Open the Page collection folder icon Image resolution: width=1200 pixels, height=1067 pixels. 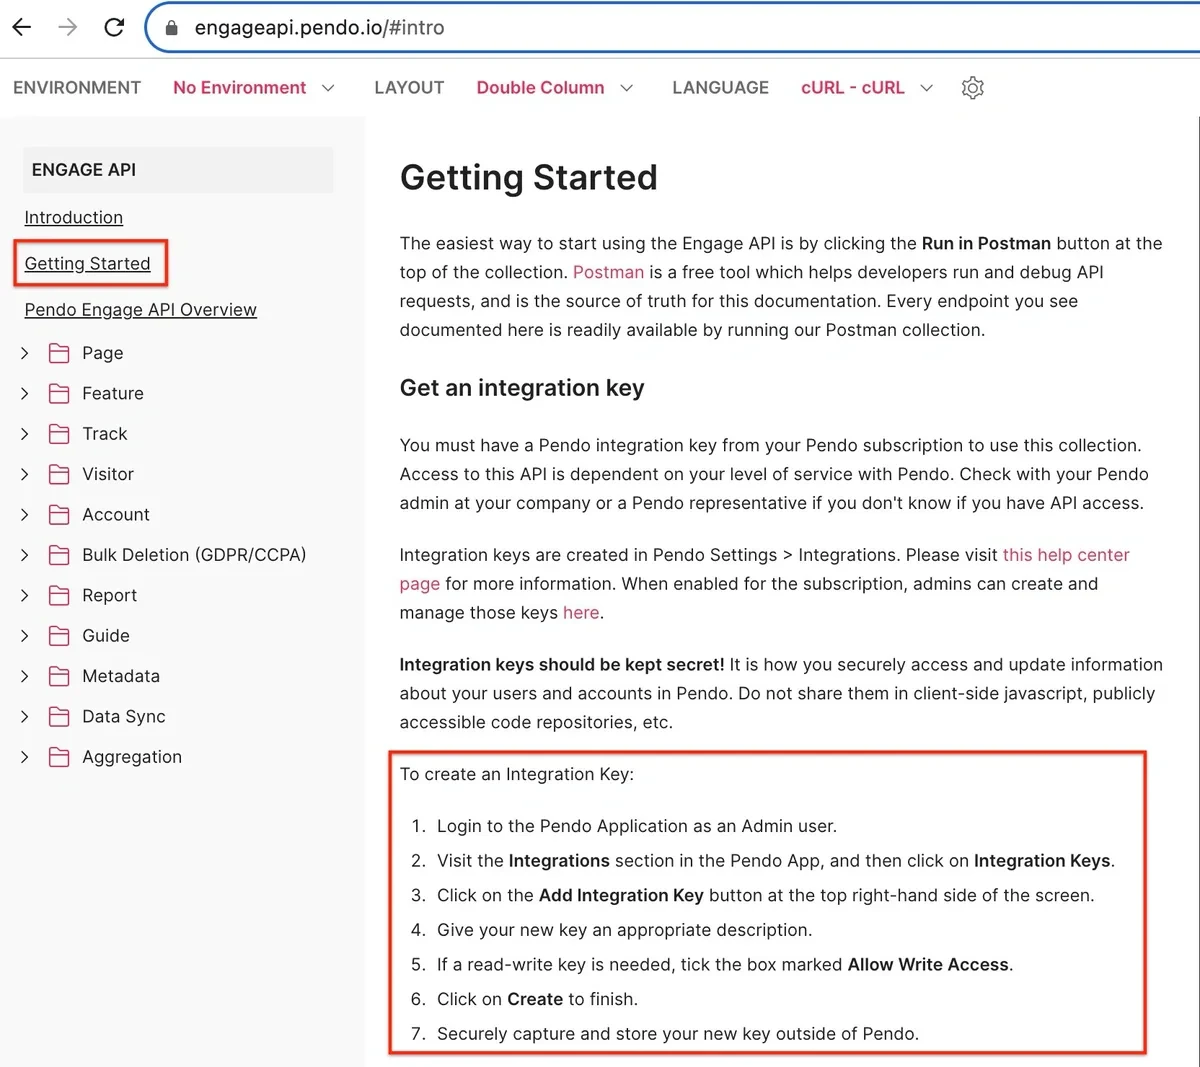pos(60,353)
